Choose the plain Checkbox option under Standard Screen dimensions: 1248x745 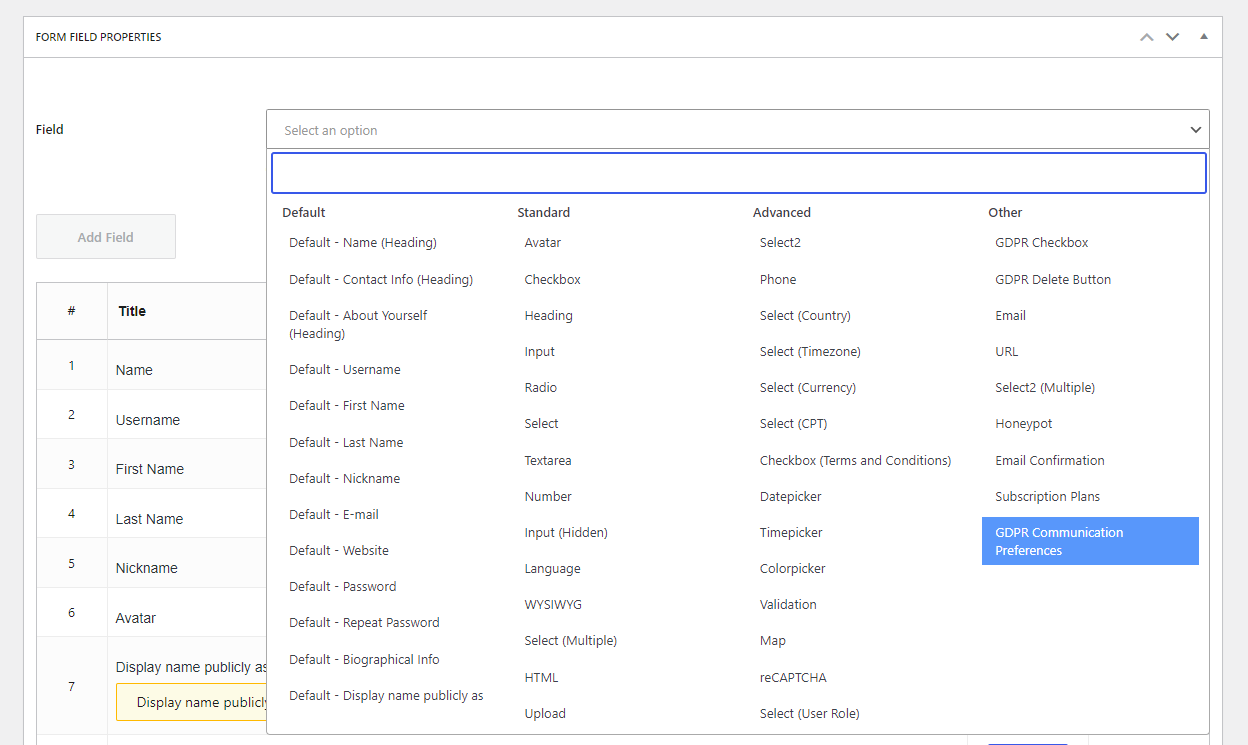(553, 280)
